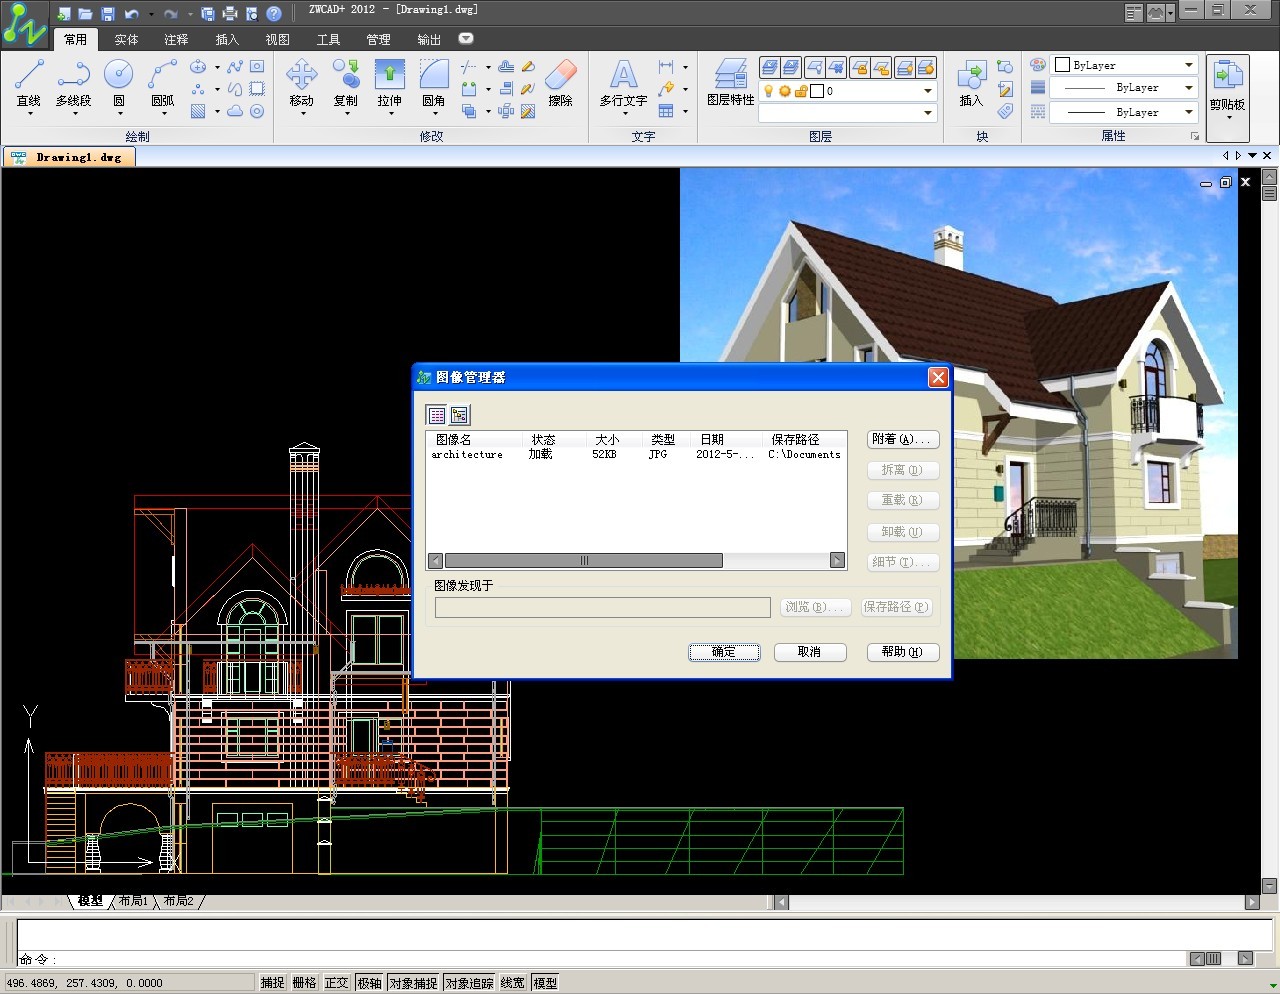
Task: Click the 移动 (Move) tool icon
Action: coord(301,75)
